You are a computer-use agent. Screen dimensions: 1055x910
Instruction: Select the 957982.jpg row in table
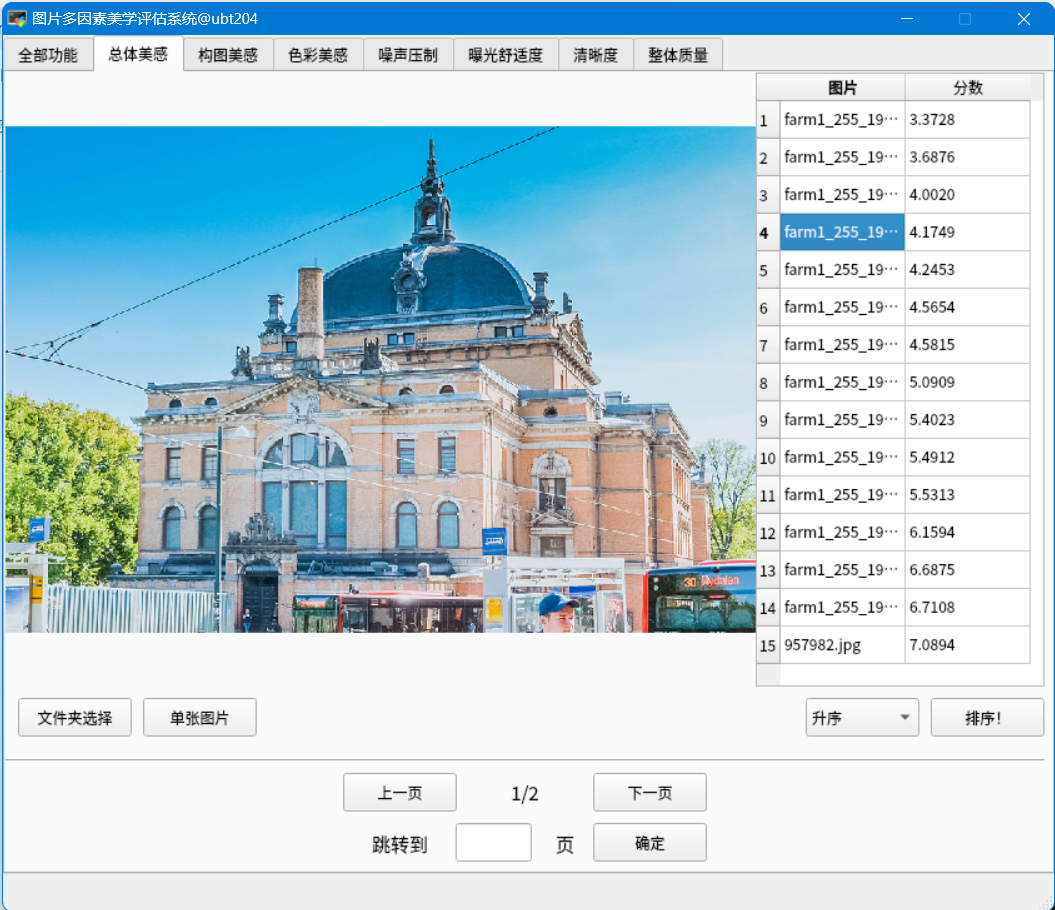tap(842, 645)
